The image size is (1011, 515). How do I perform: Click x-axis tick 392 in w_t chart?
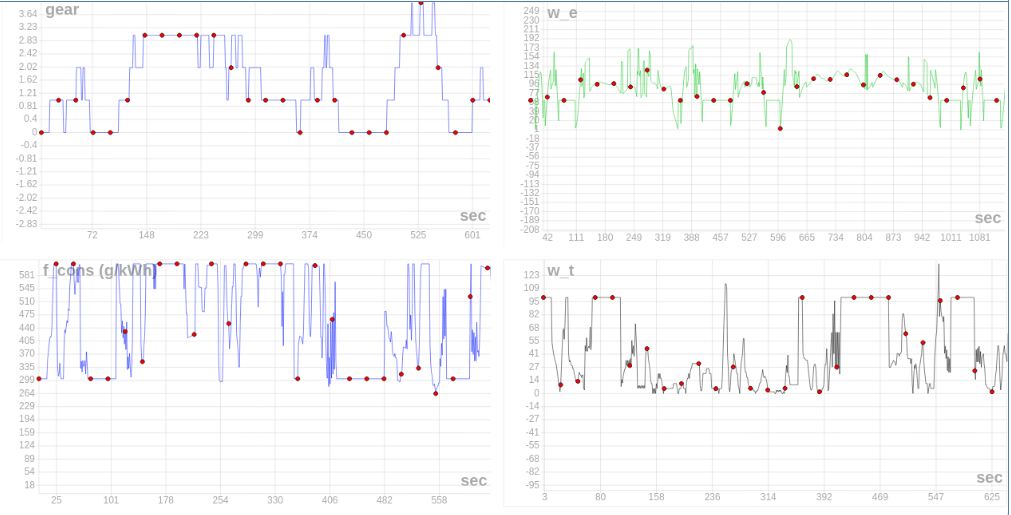tap(824, 497)
